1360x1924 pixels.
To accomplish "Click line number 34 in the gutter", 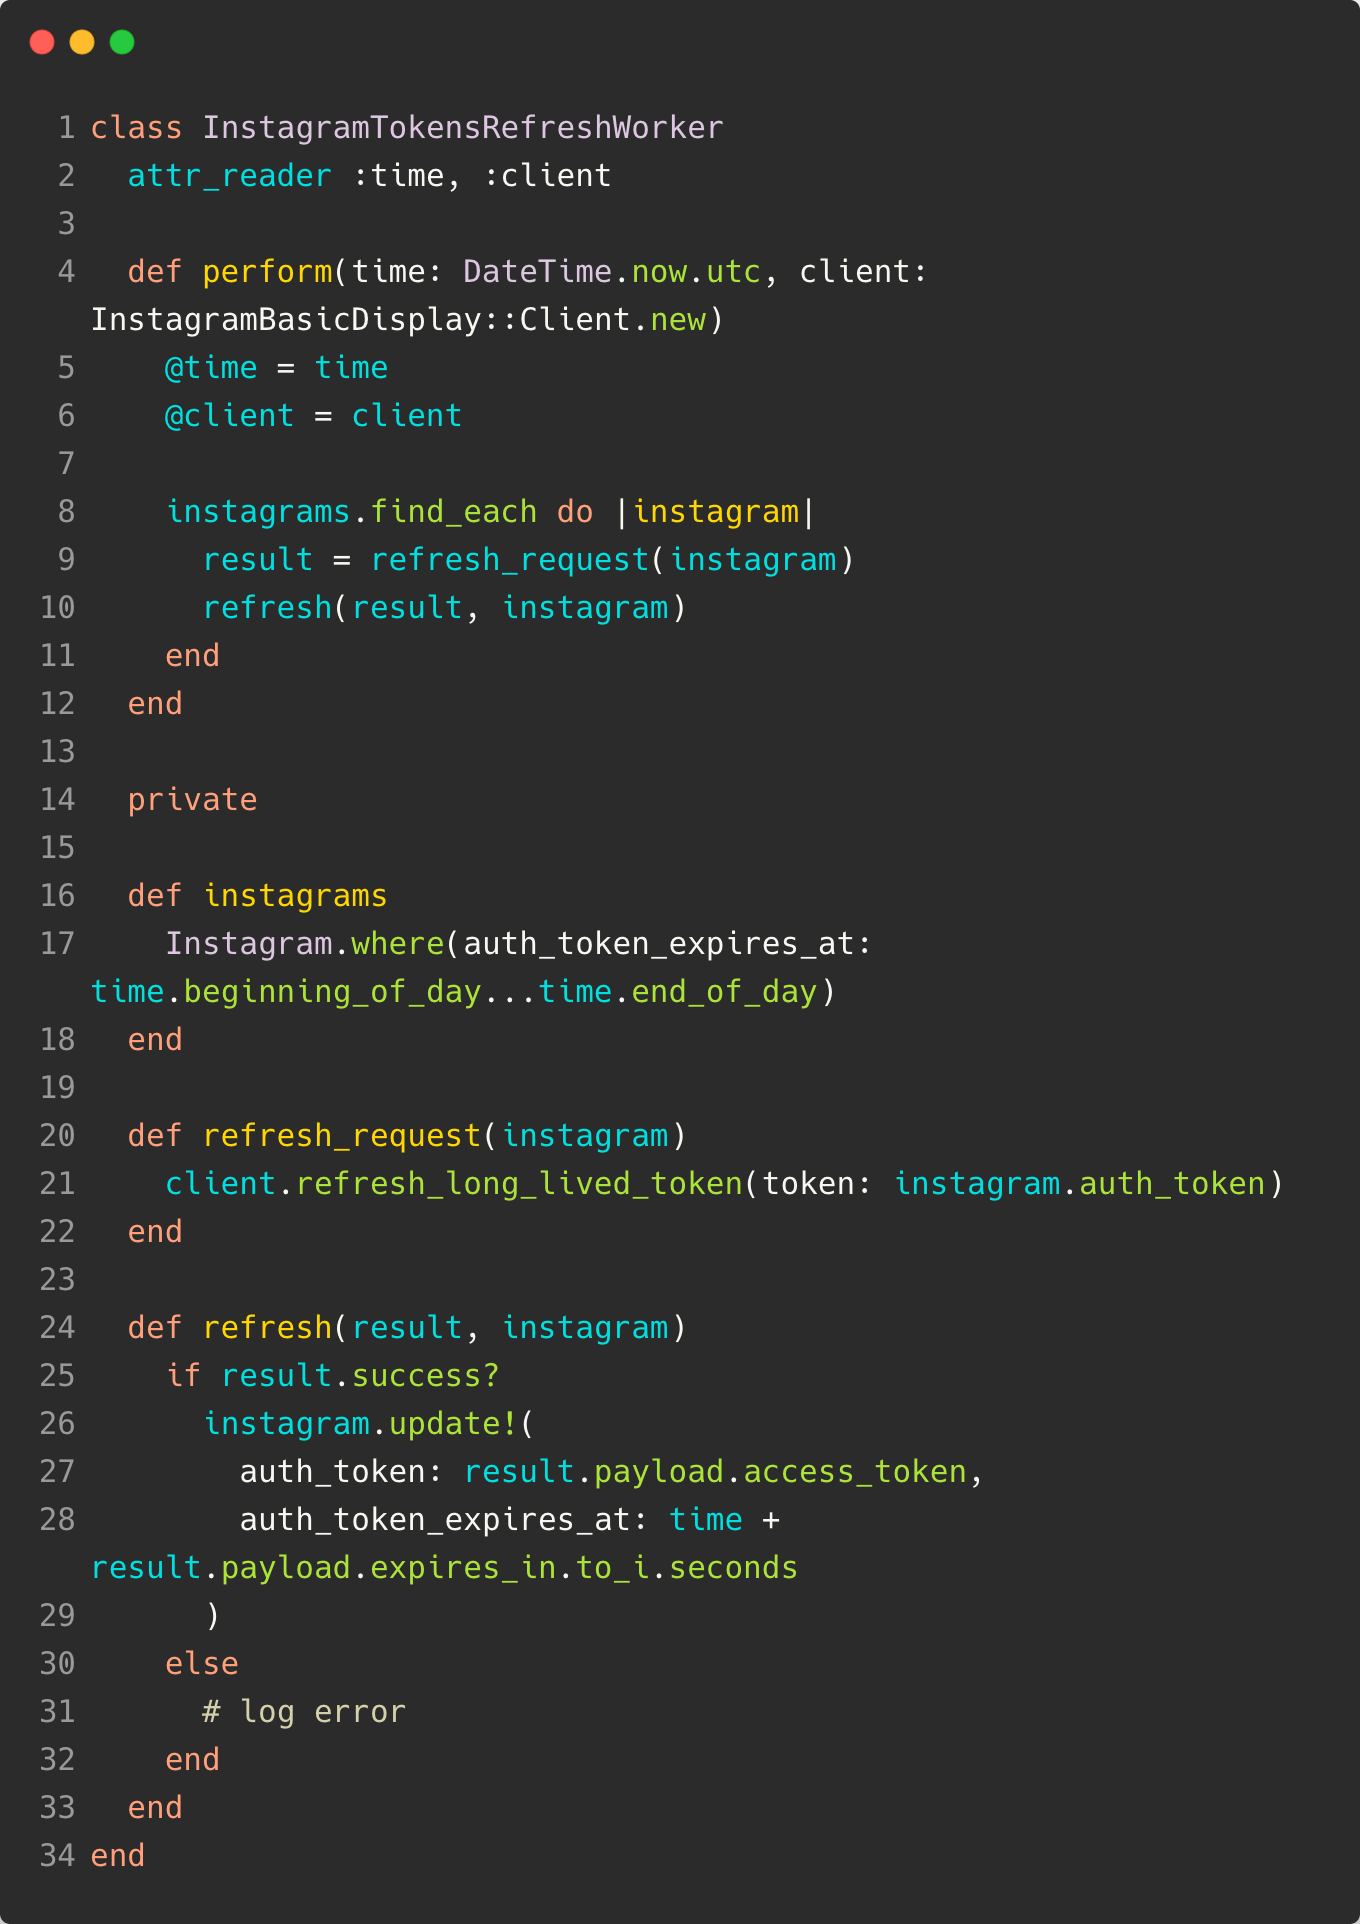I will pyautogui.click(x=57, y=1856).
